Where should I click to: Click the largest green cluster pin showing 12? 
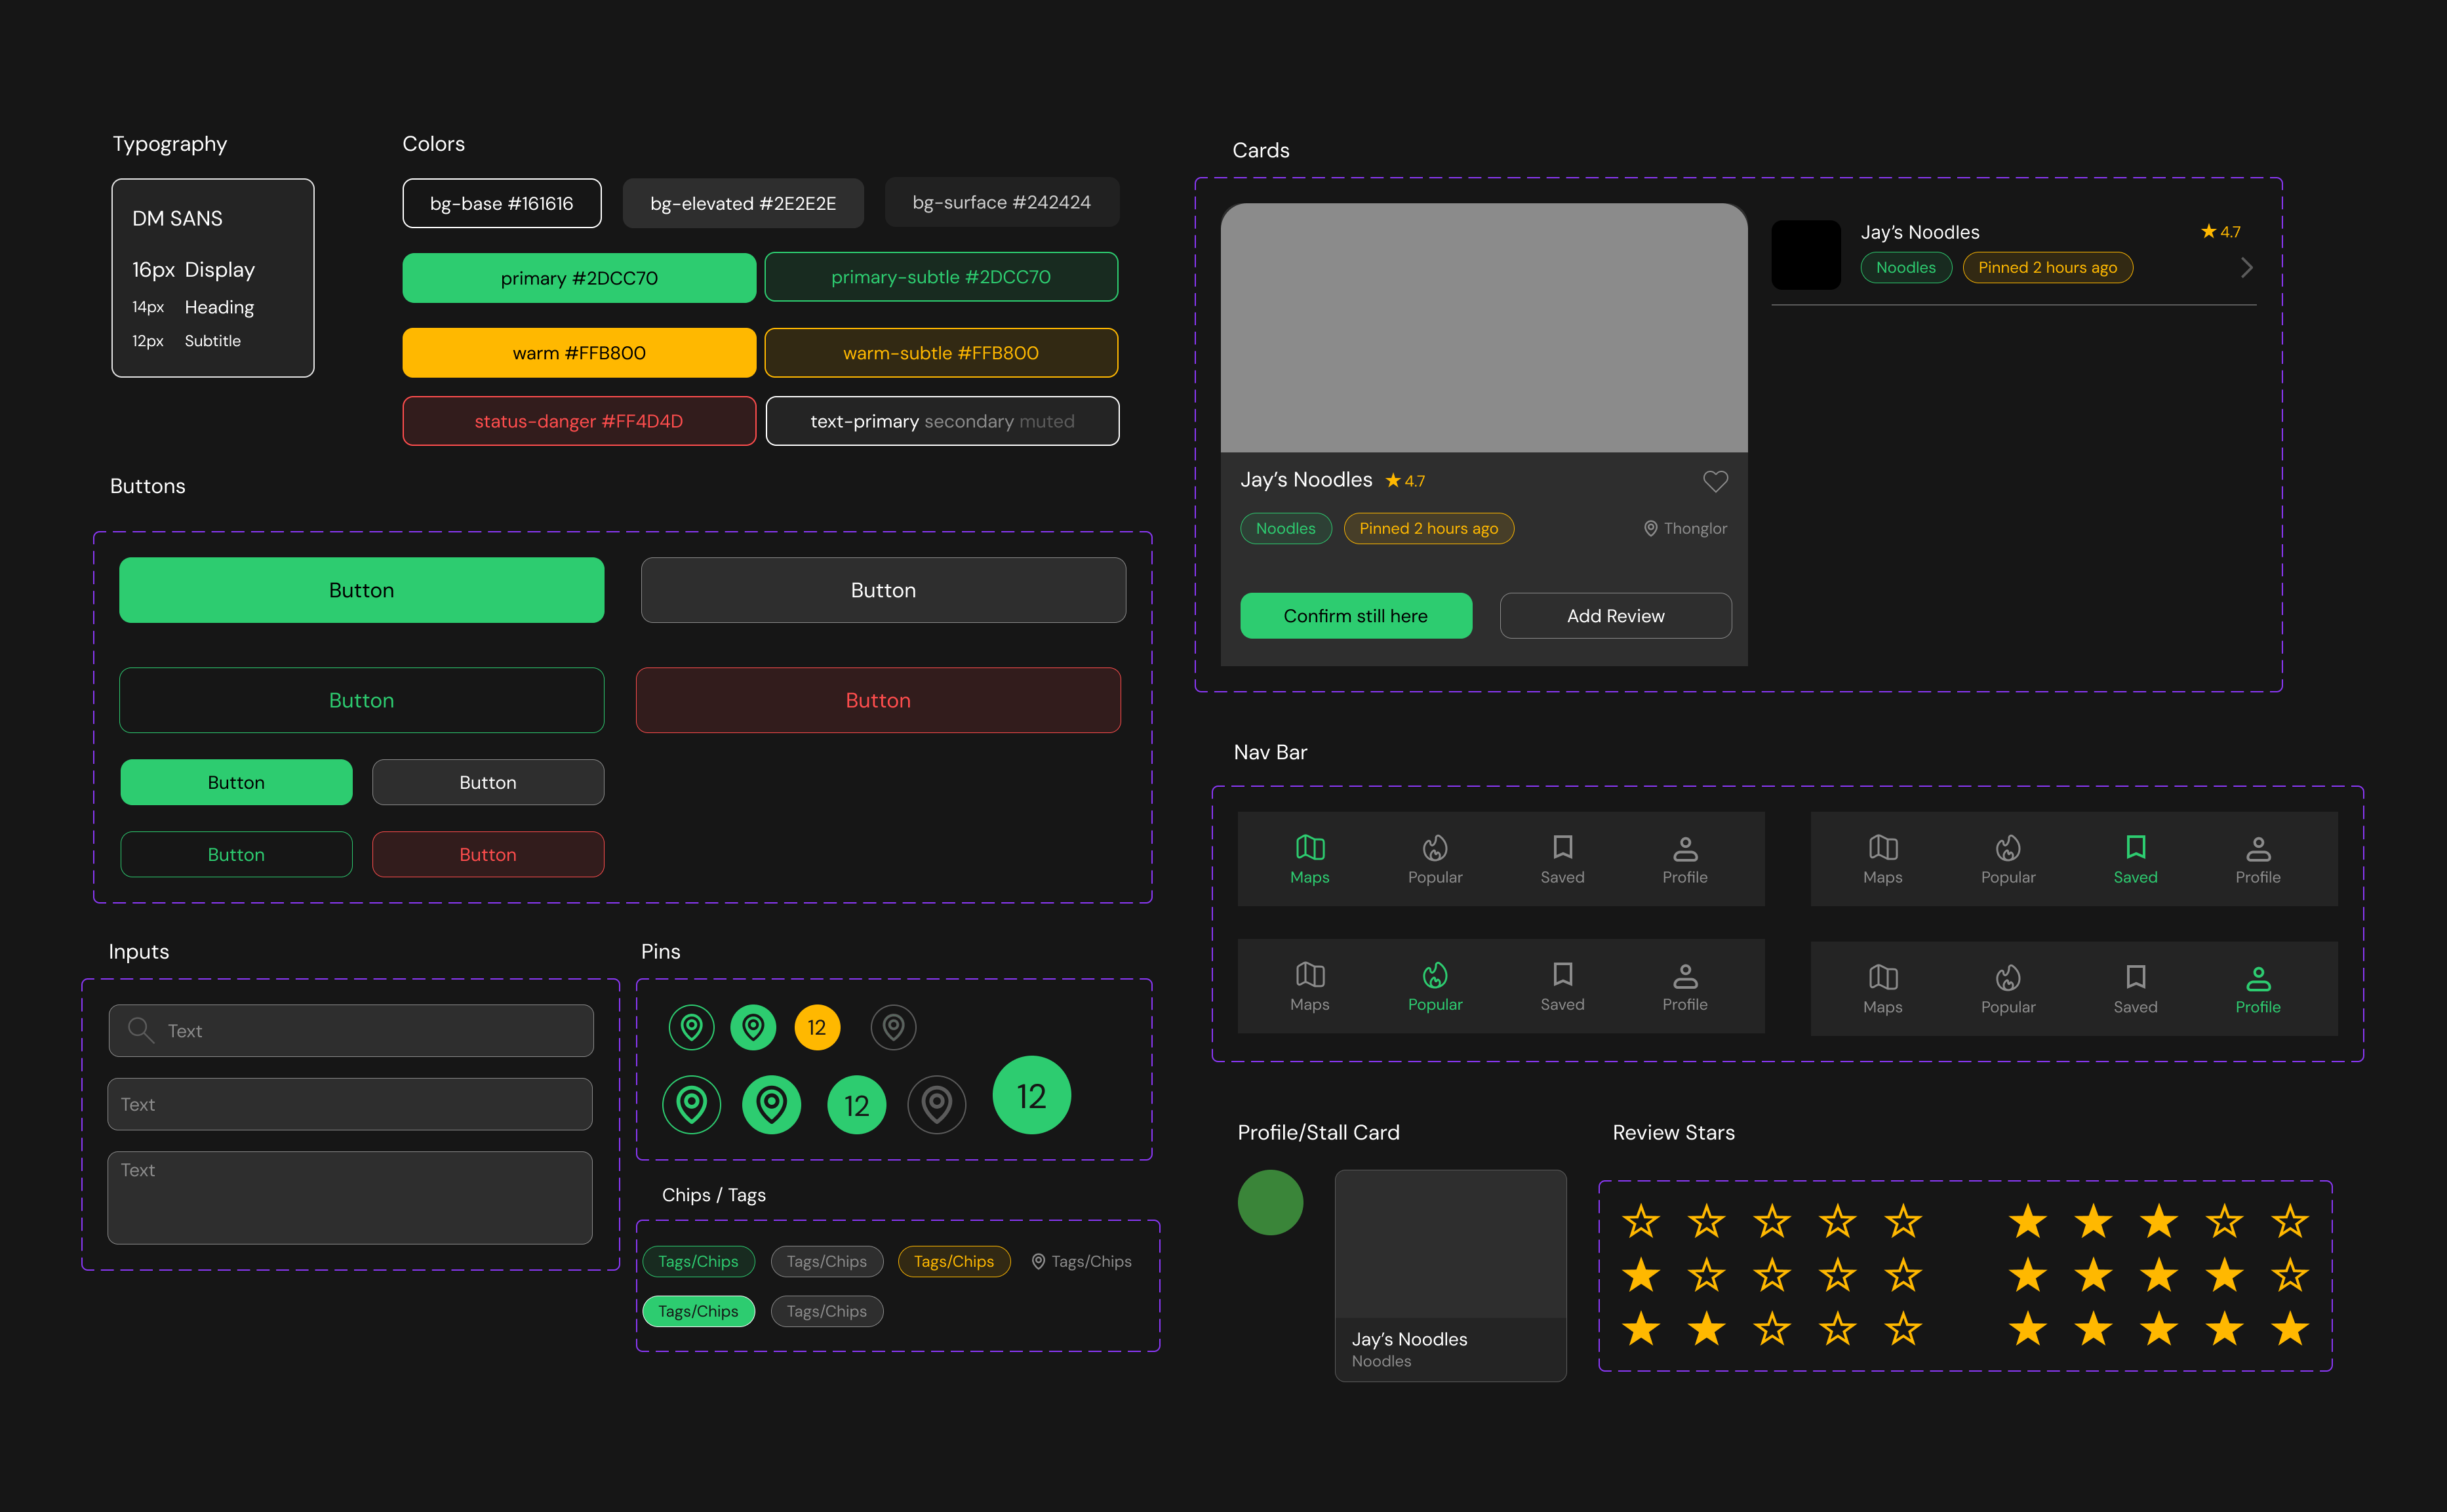(x=1031, y=1095)
